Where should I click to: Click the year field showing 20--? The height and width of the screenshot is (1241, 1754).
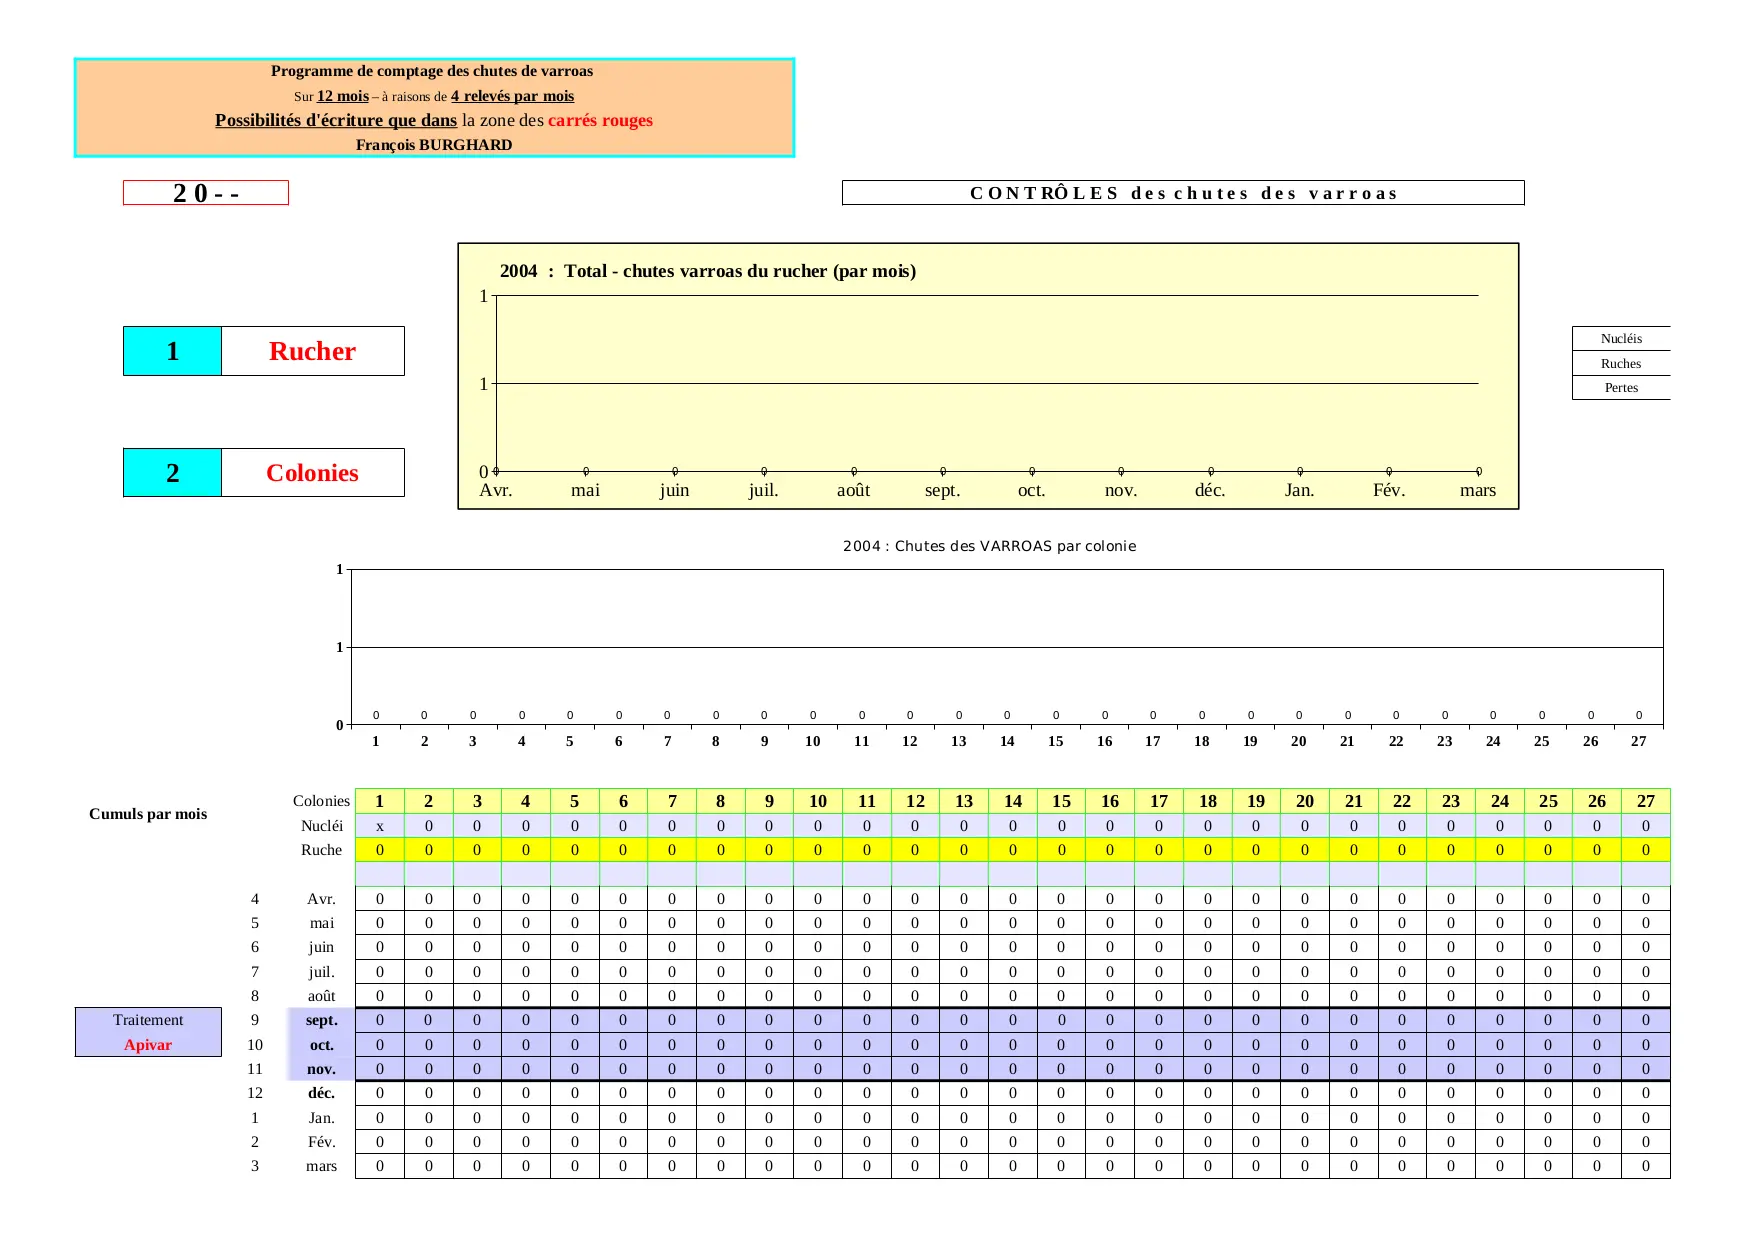point(206,193)
